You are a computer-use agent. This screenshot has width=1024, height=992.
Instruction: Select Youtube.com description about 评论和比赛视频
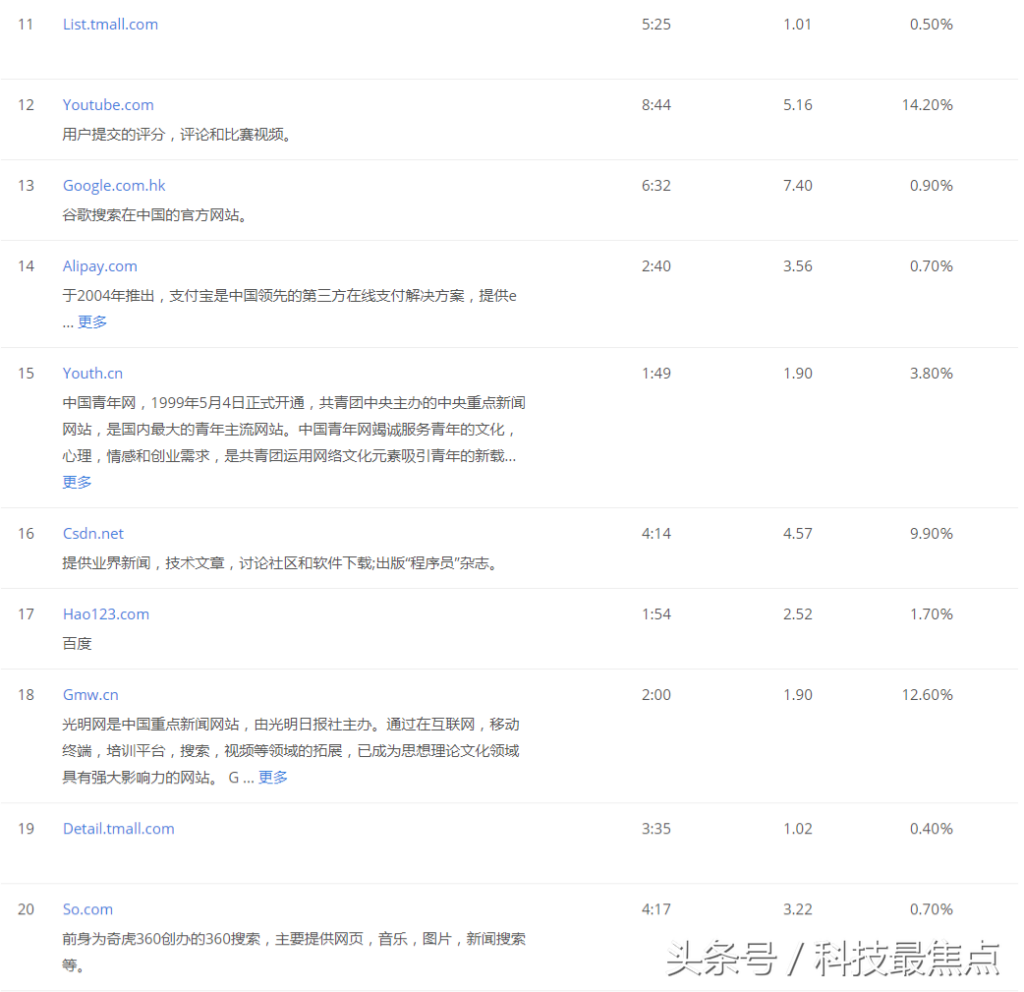pos(176,135)
